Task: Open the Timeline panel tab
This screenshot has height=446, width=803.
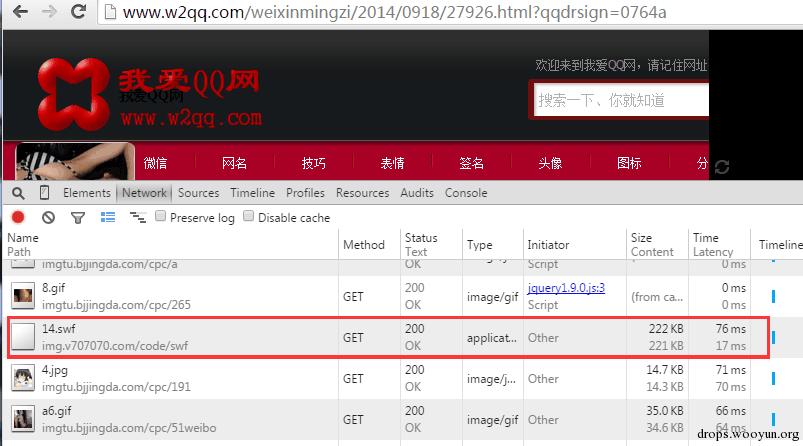Action: click(252, 193)
